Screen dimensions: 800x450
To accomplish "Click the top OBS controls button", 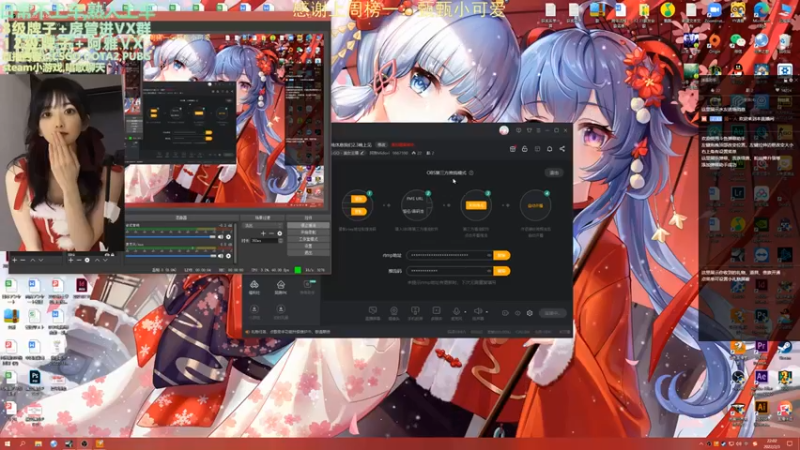I will pyautogui.click(x=308, y=226).
